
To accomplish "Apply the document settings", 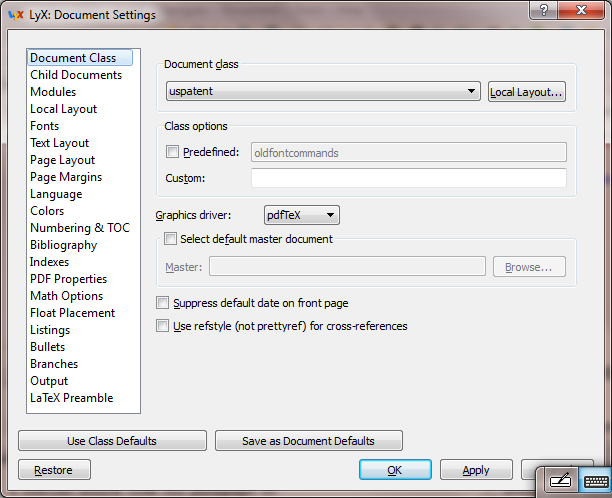I will (x=476, y=470).
